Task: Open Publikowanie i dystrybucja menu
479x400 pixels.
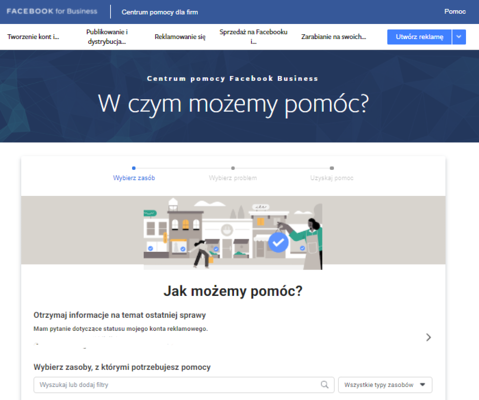Action: pos(107,37)
